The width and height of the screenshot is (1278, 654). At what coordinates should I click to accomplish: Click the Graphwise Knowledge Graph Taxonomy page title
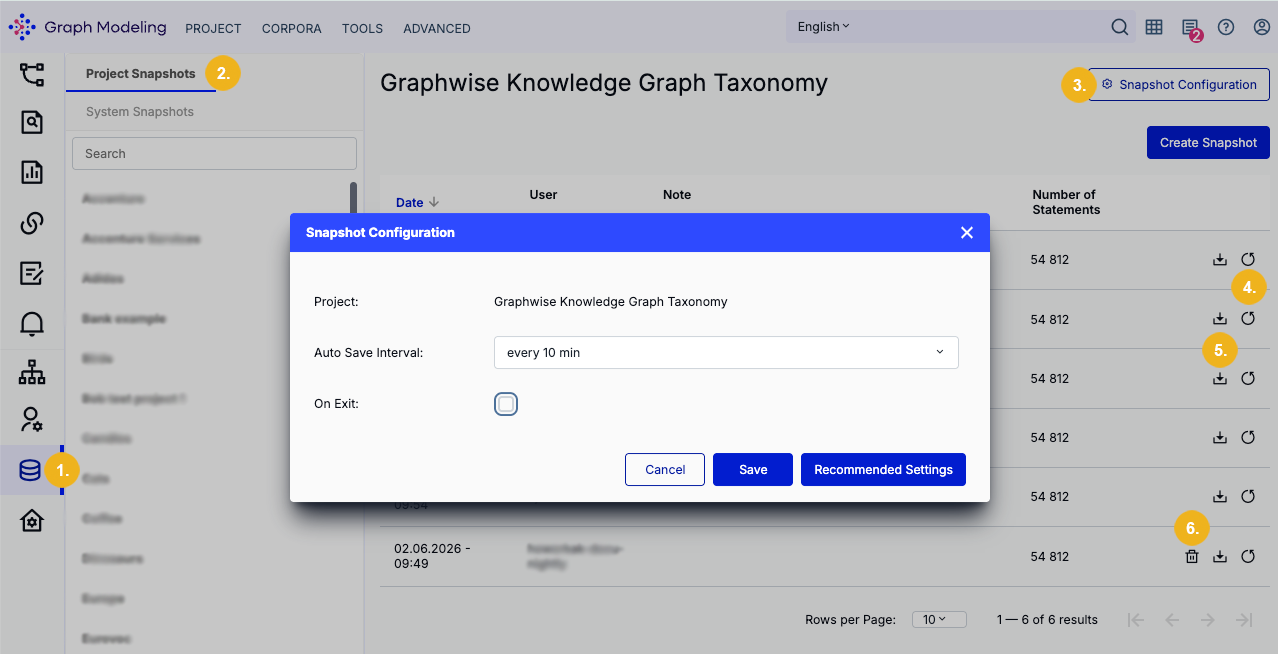[604, 83]
